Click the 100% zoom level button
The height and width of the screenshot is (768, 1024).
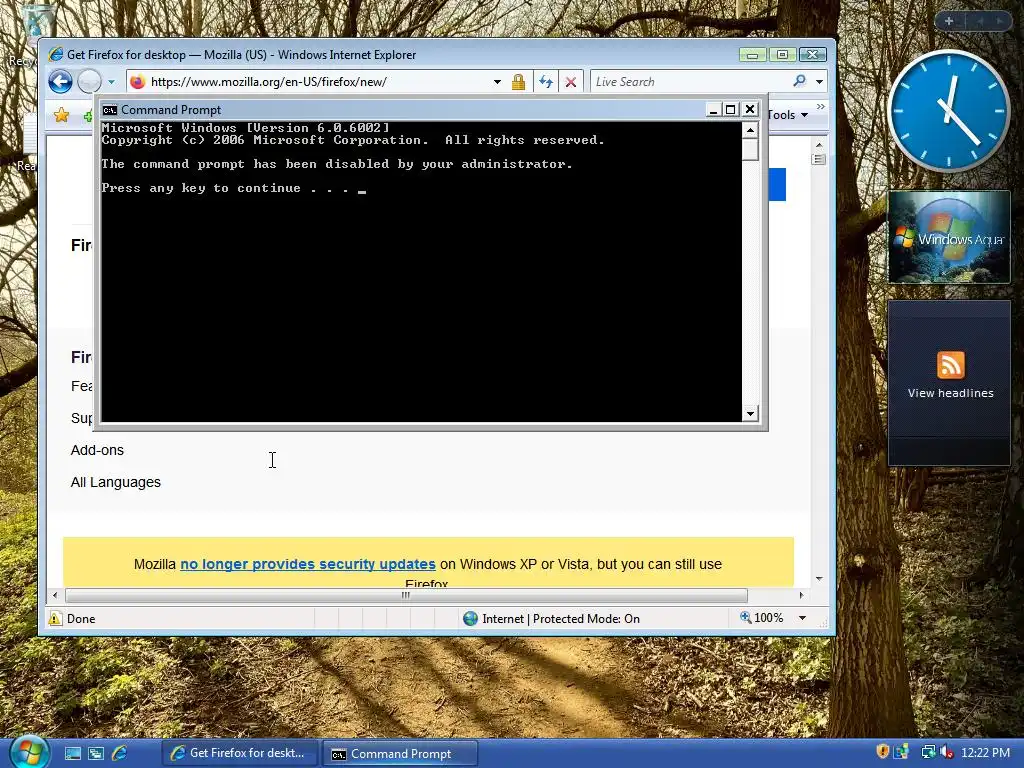pos(761,618)
